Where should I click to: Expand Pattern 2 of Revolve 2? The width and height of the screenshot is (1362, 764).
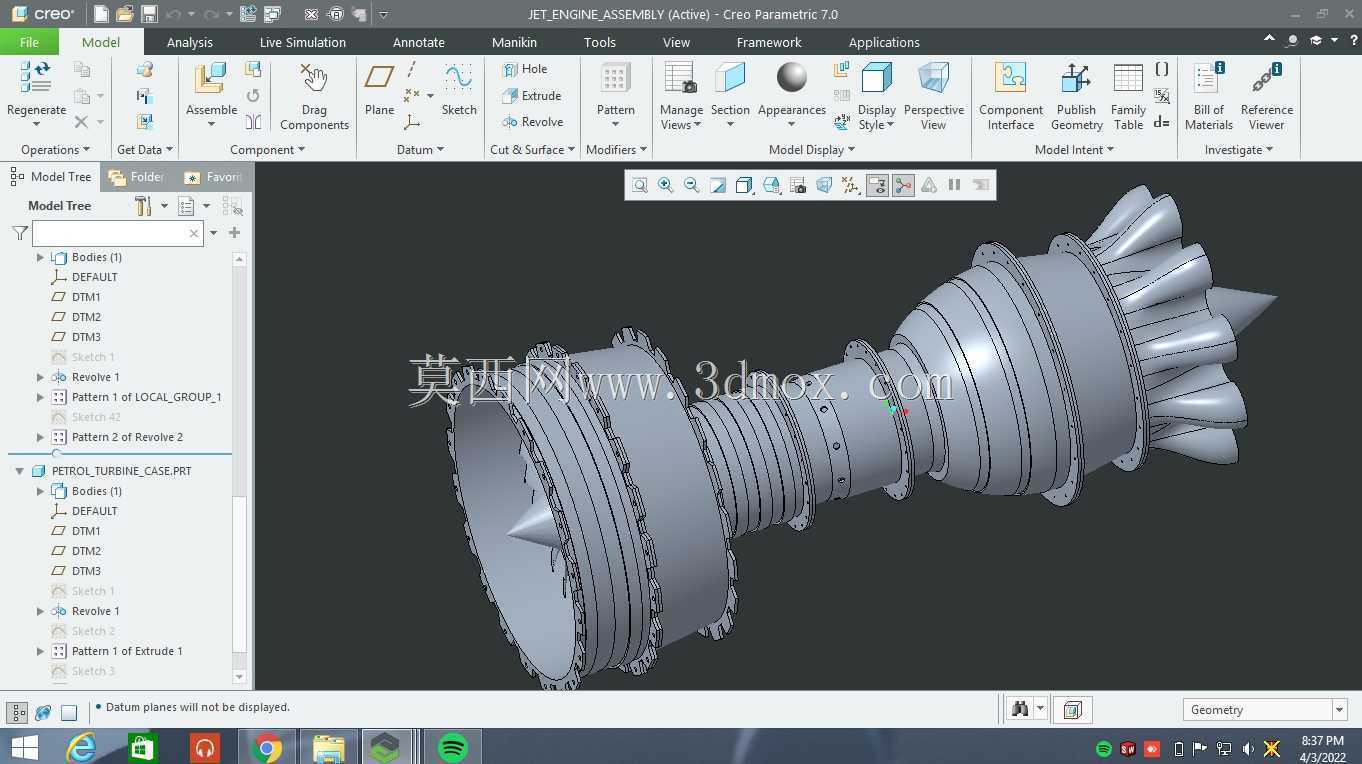[40, 437]
